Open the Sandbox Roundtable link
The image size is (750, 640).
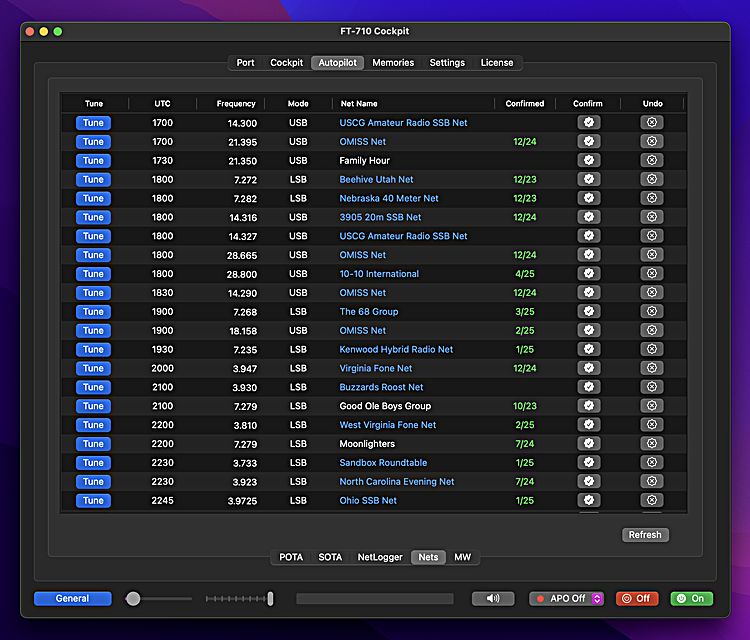click(383, 463)
